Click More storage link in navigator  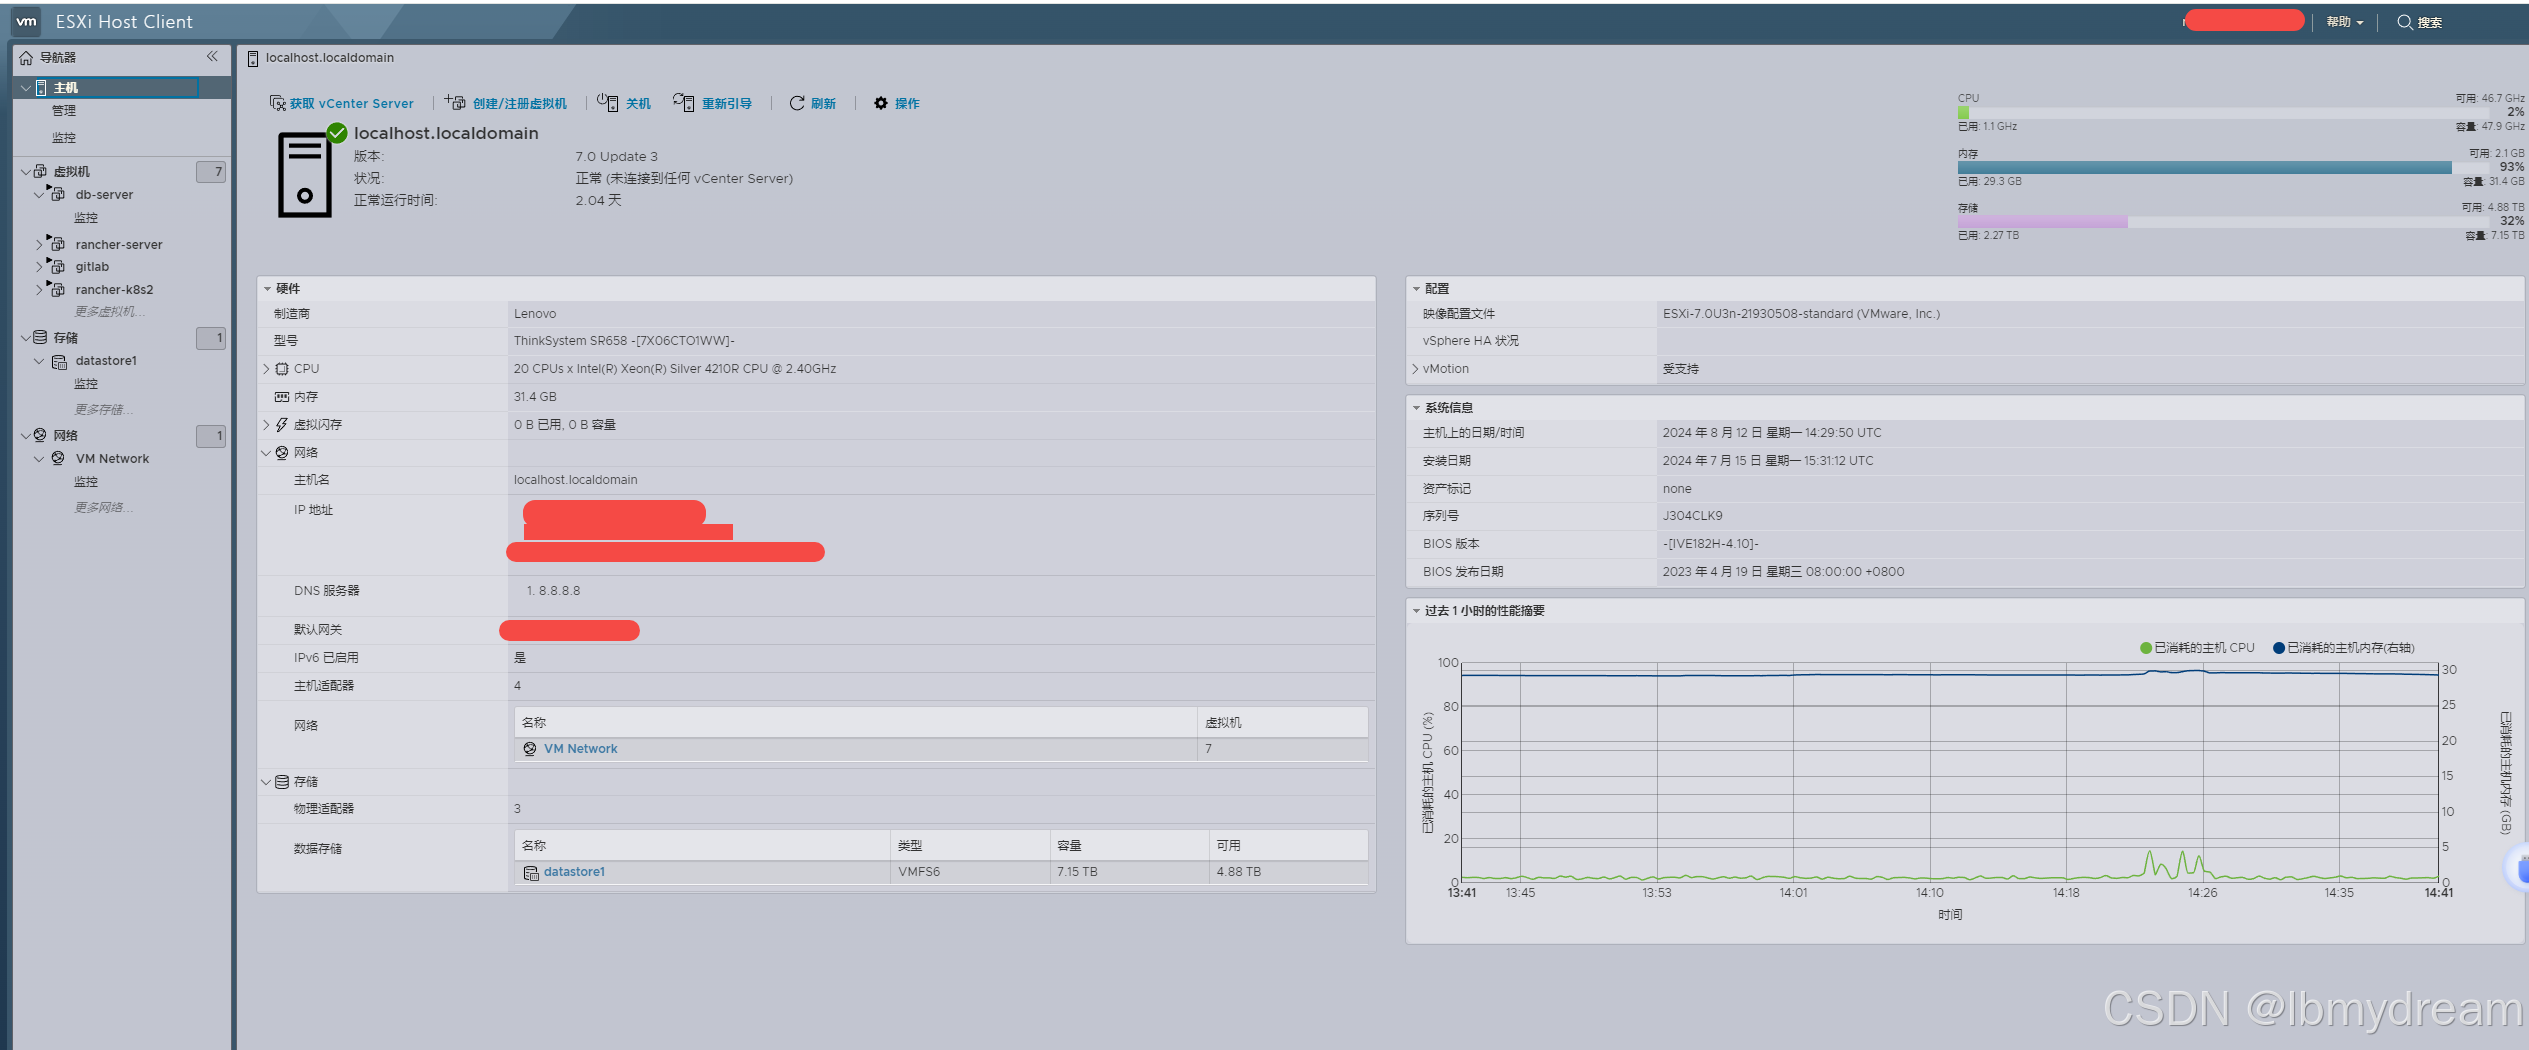(104, 410)
